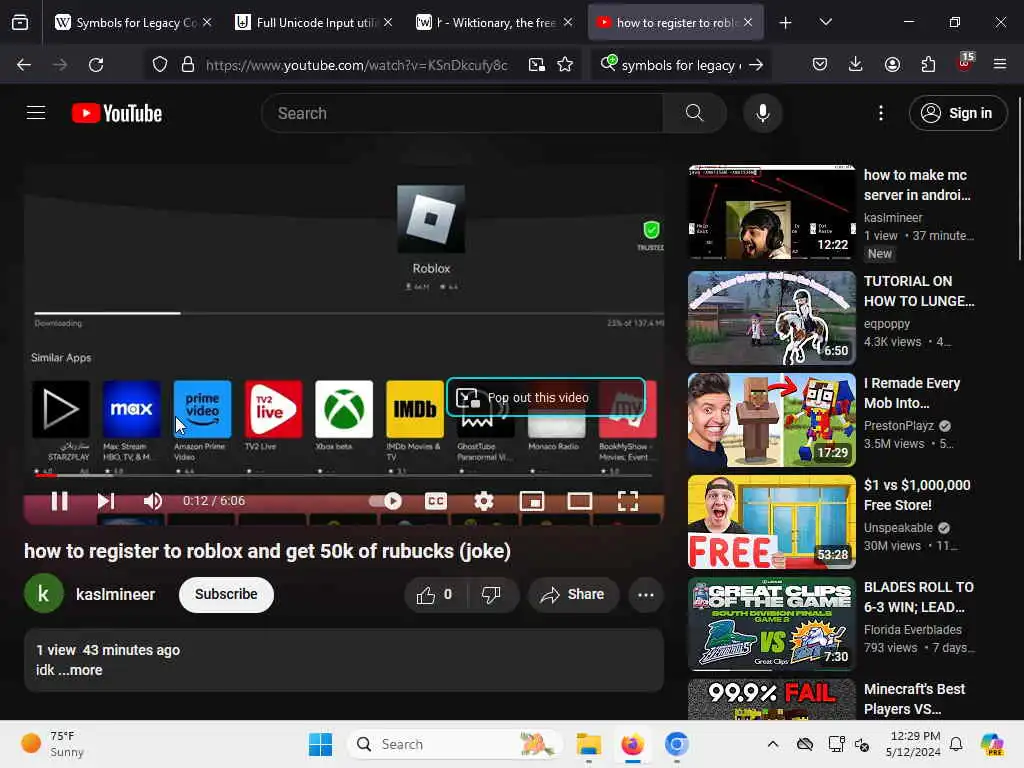Open the 75°F Sunny weather widget
Viewport: 1024px width, 768px height.
point(54,744)
